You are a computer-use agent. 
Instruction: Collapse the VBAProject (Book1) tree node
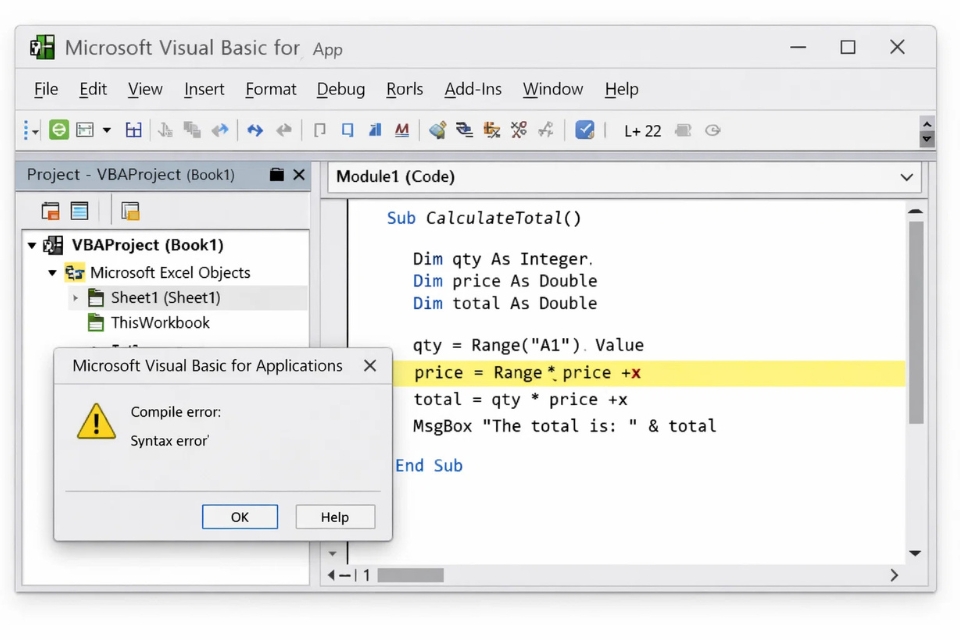33,245
